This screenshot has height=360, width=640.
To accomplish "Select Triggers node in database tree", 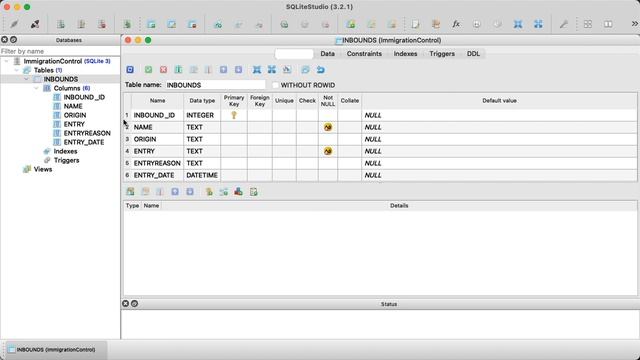I will coord(67,160).
